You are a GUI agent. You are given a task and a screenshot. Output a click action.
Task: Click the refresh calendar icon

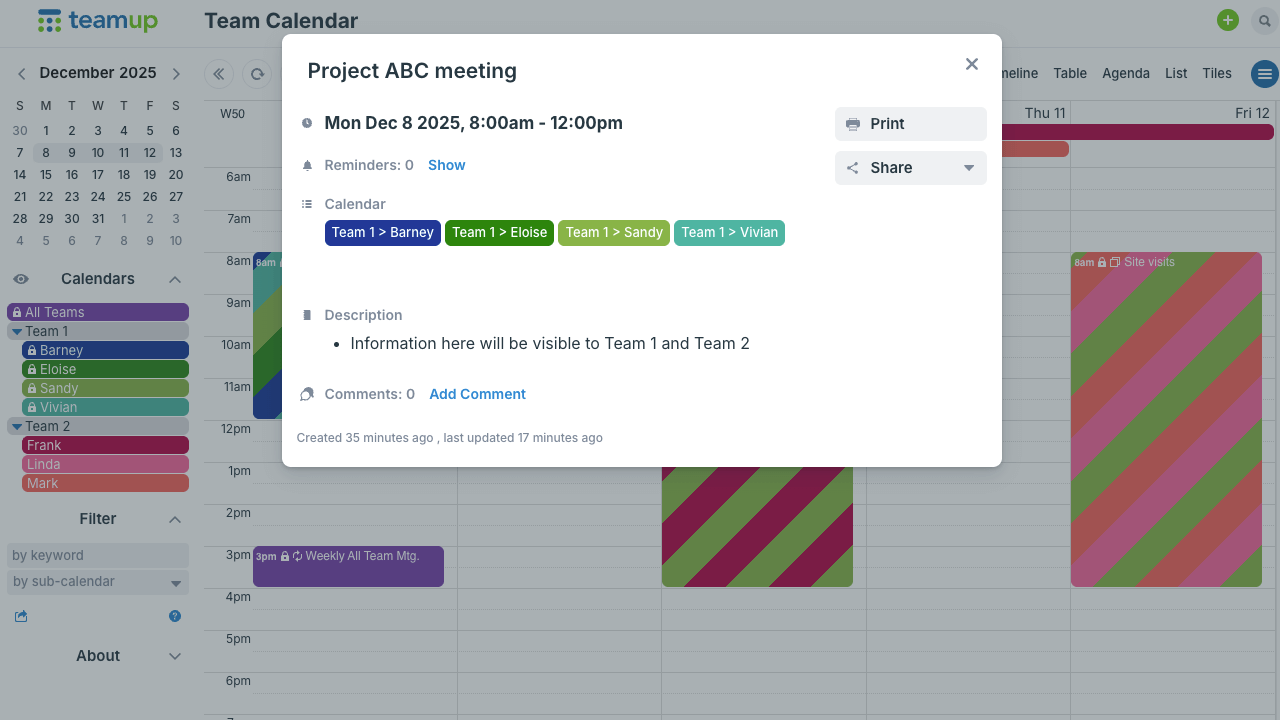(x=257, y=73)
